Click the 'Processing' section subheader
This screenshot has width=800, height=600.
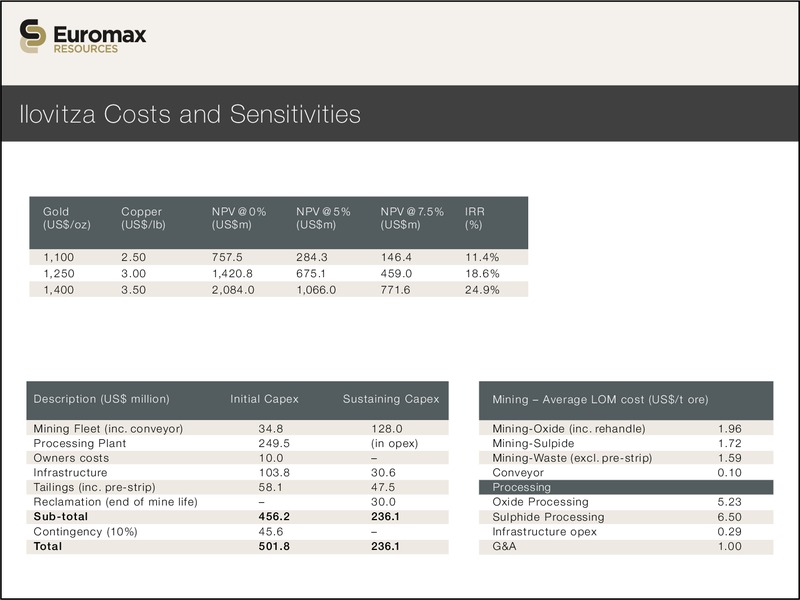coord(521,487)
